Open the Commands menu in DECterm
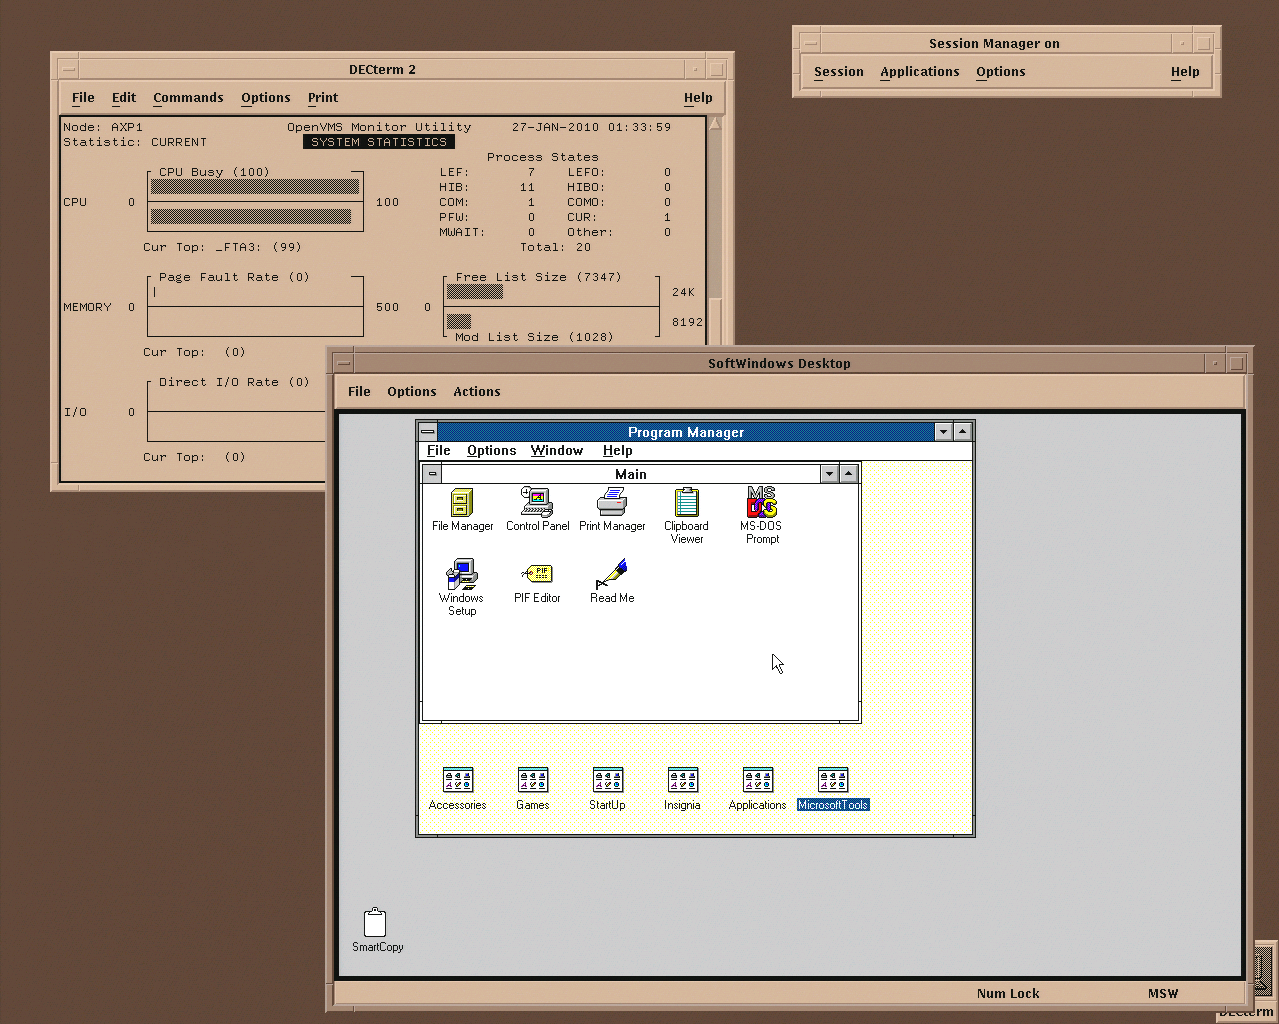 [188, 97]
